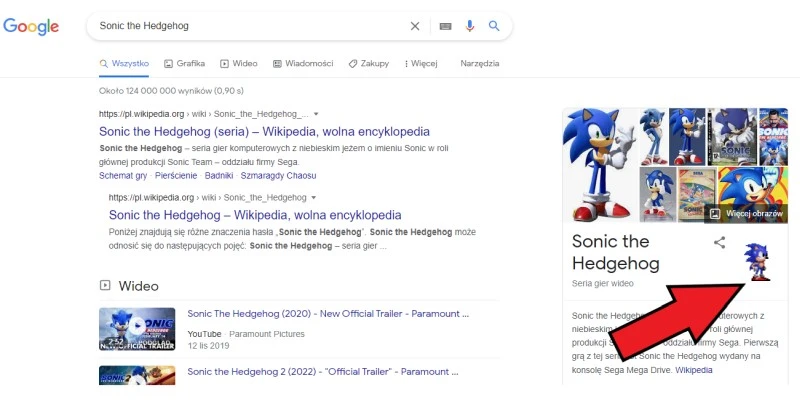Screen dimensions: 800x406
Task: Click the share icon in knowledge panel
Action: [719, 242]
